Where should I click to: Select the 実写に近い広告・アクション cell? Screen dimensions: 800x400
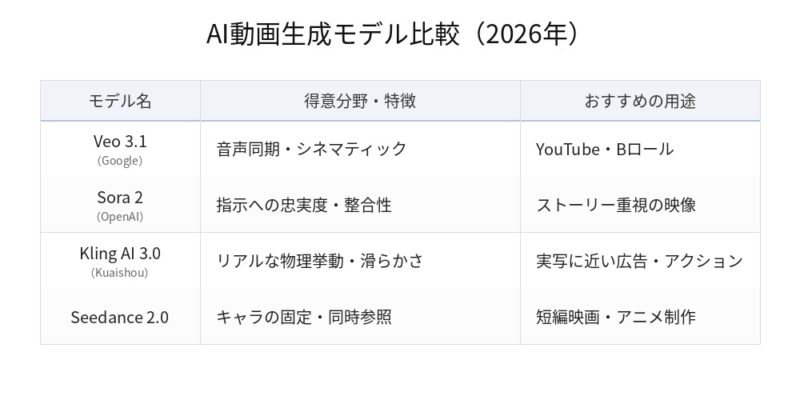(639, 261)
